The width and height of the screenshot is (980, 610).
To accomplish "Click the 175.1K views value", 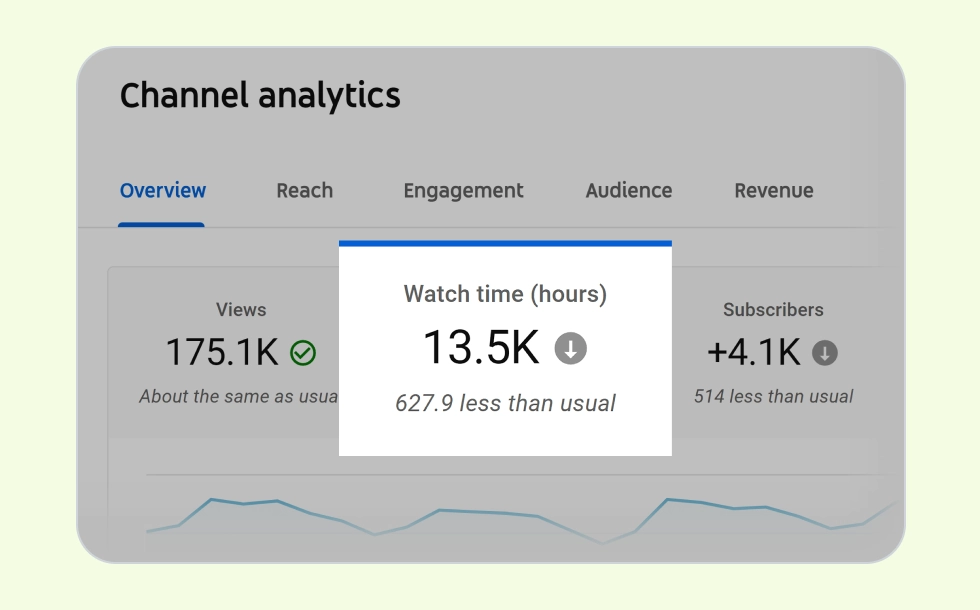I will (222, 352).
